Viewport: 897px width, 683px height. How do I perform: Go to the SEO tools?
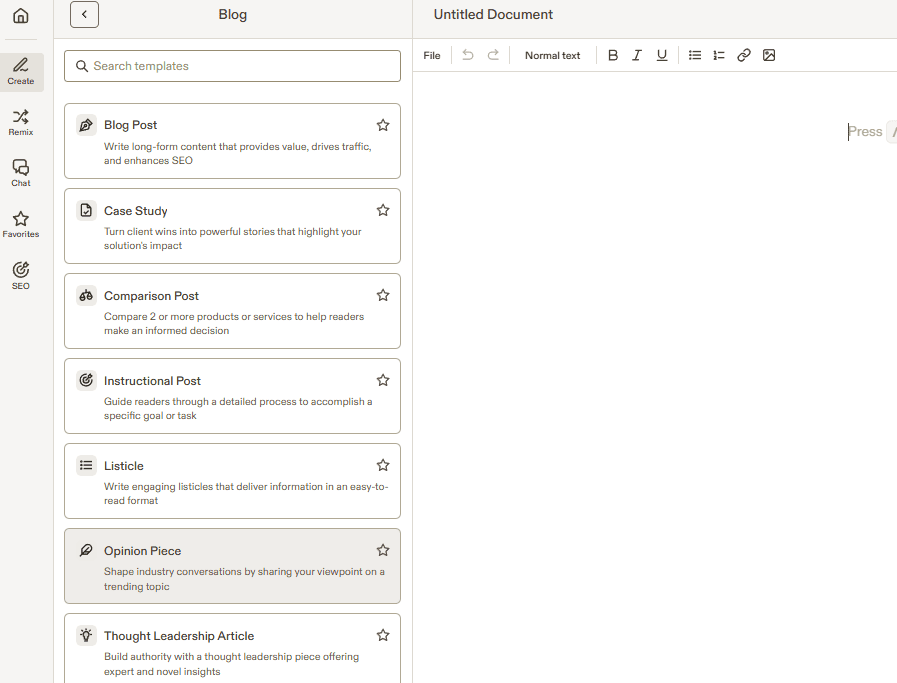(x=21, y=275)
